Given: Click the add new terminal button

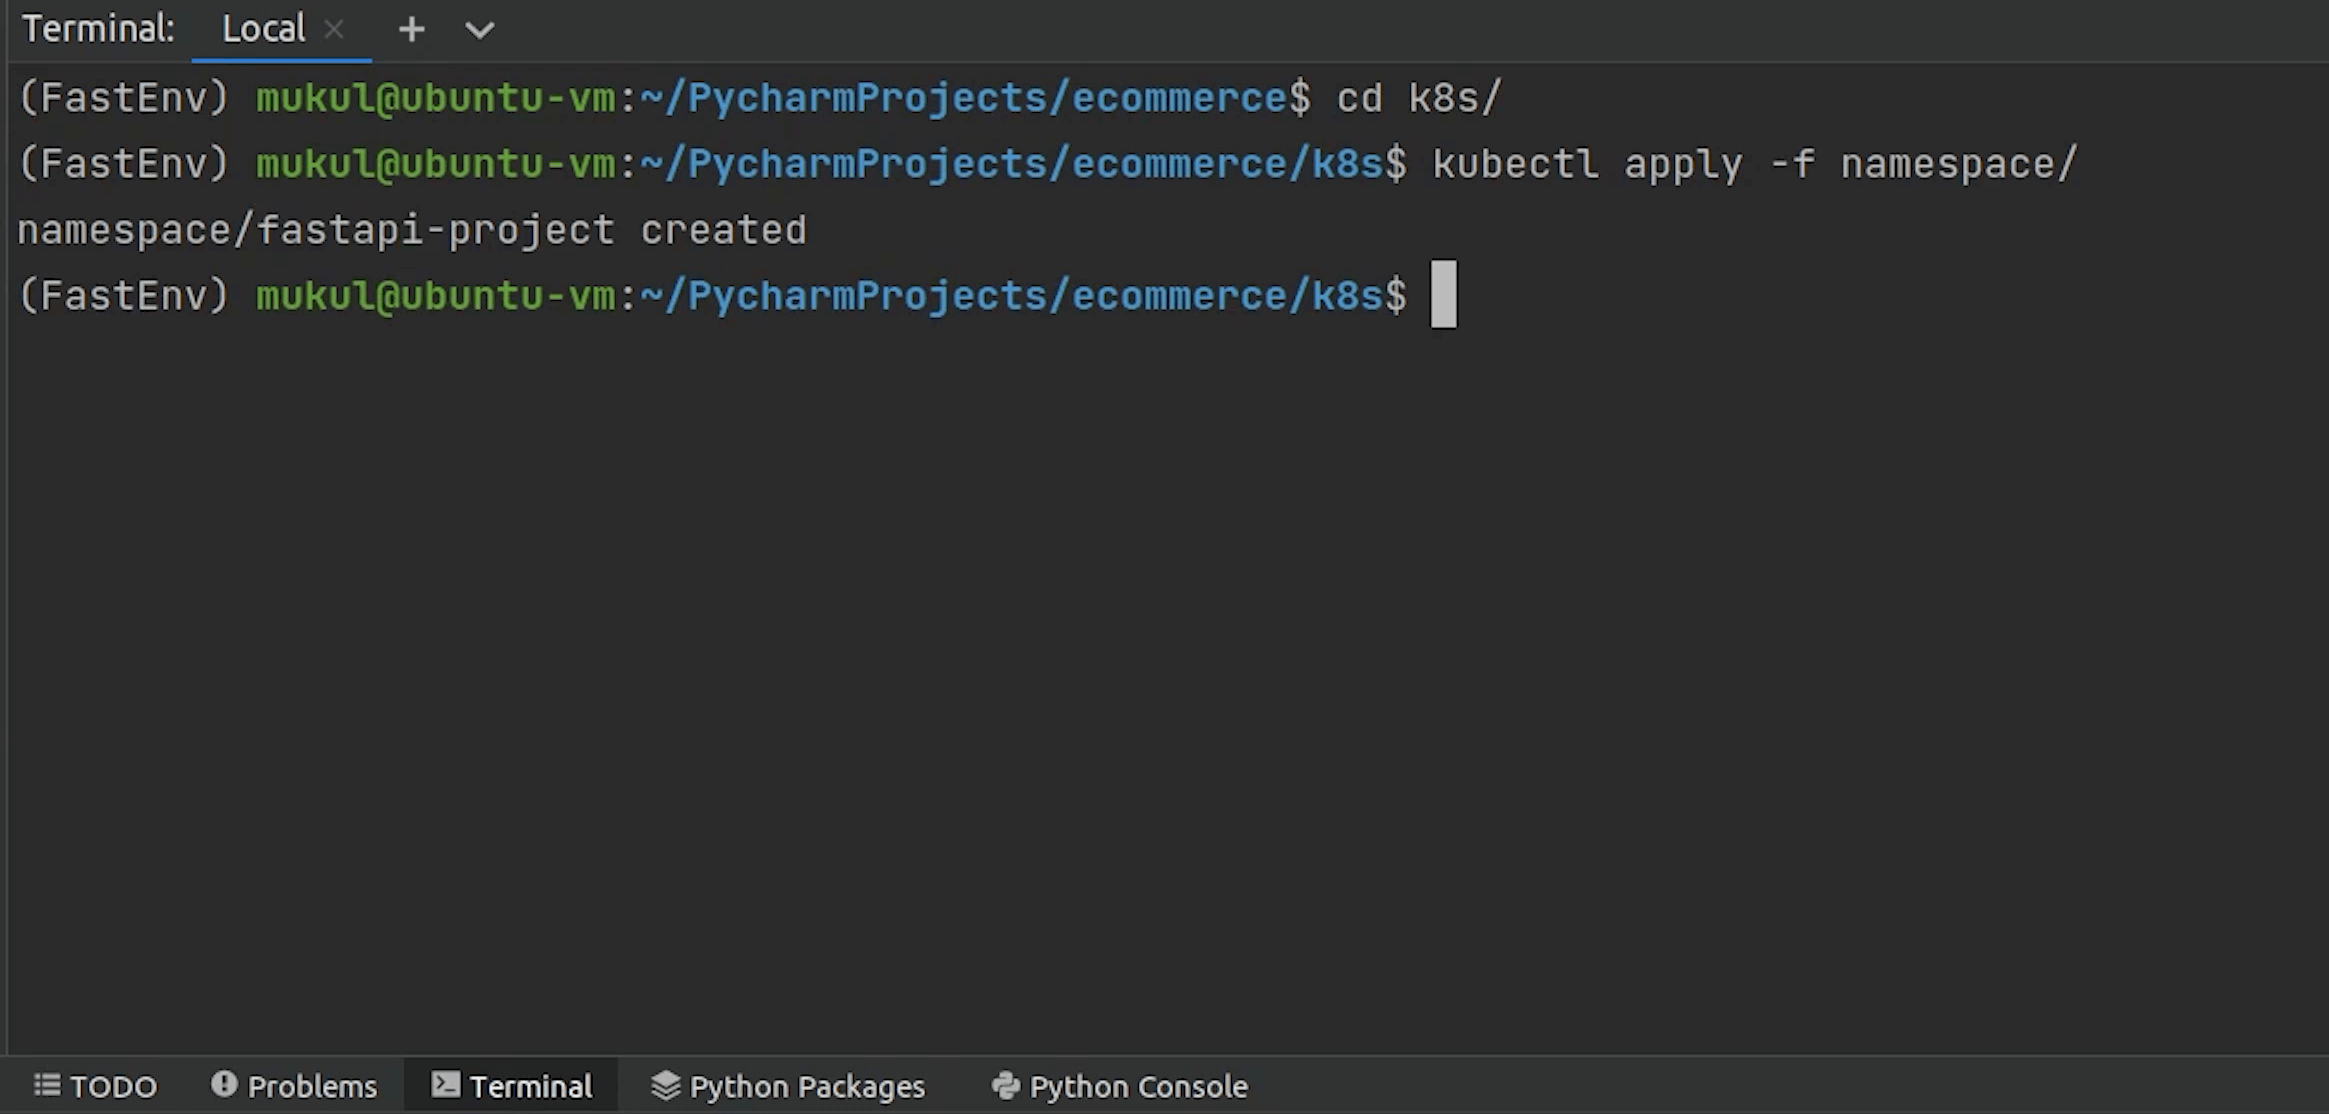Looking at the screenshot, I should click(x=411, y=28).
